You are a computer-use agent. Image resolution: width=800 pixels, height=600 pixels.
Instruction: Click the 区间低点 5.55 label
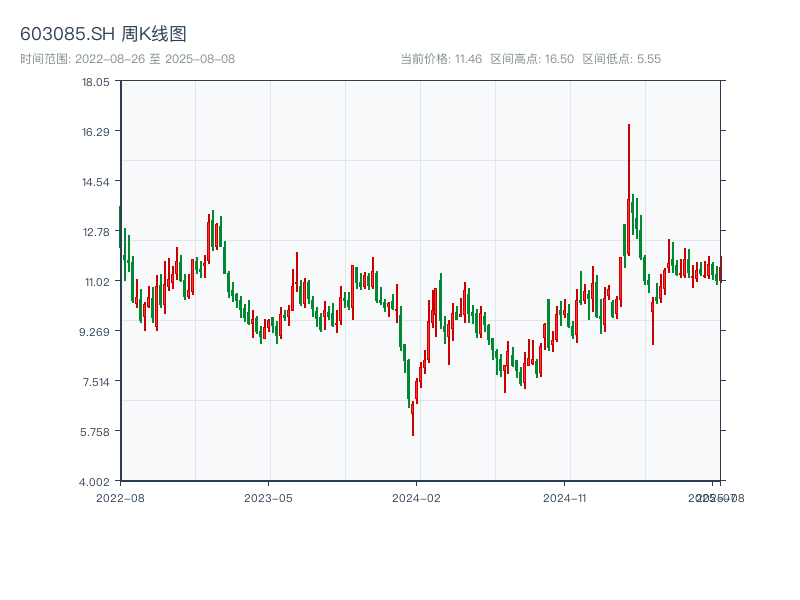[x=621, y=59]
